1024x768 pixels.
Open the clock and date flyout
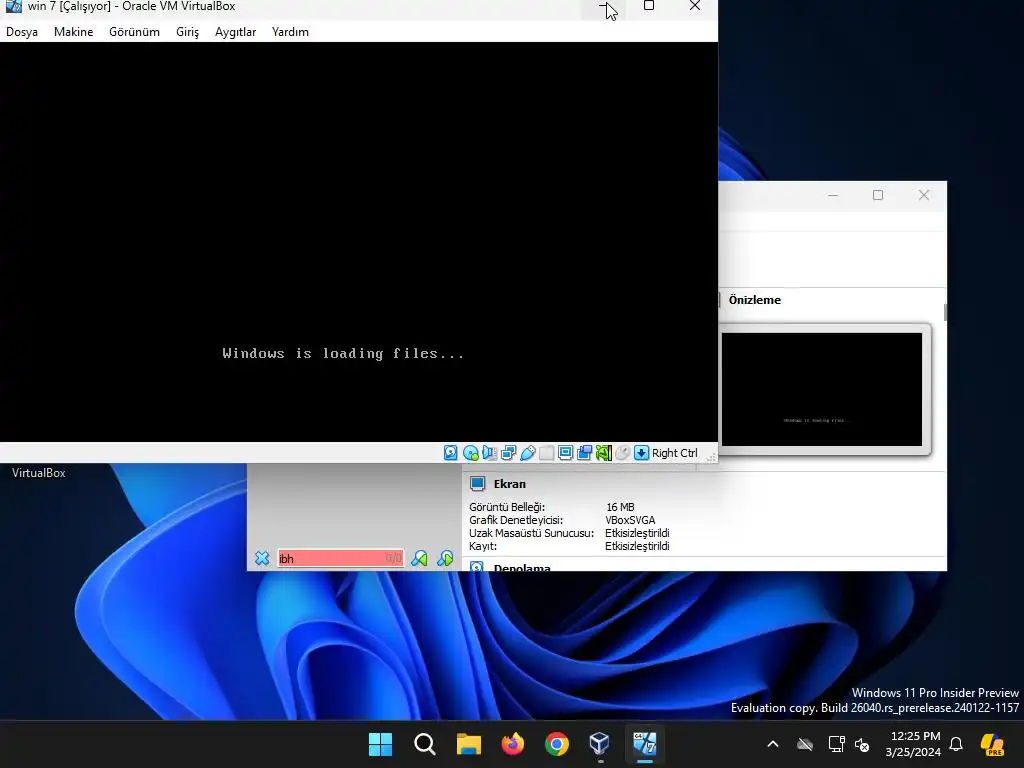pyautogui.click(x=913, y=744)
